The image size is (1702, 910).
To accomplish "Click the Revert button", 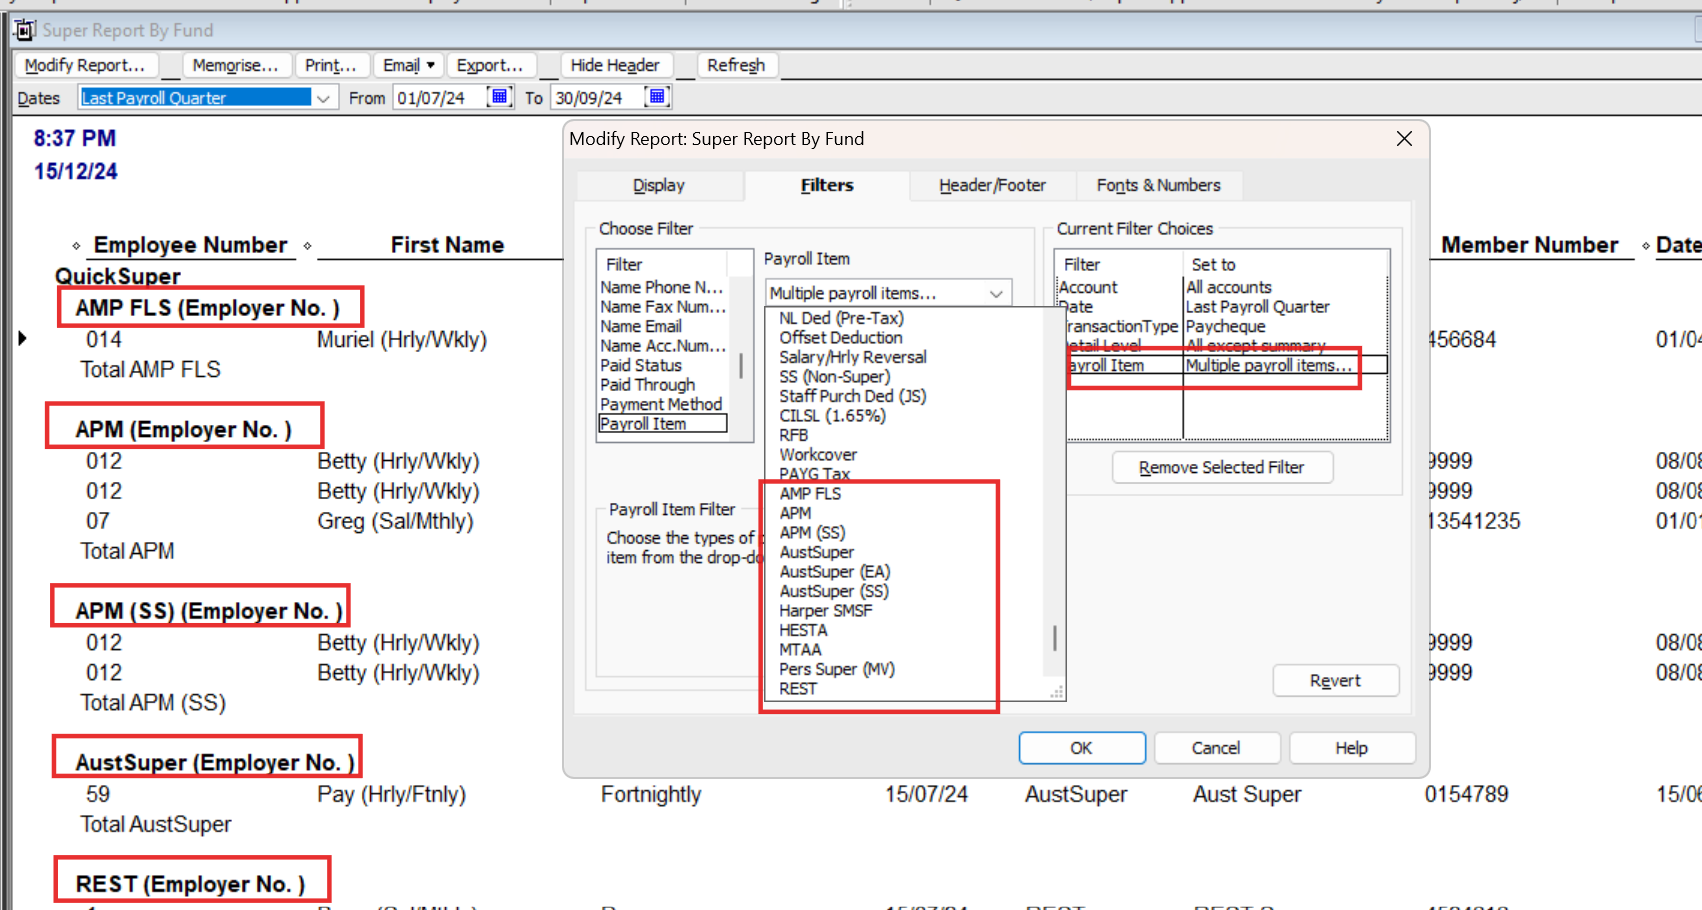I will coord(1335,681).
